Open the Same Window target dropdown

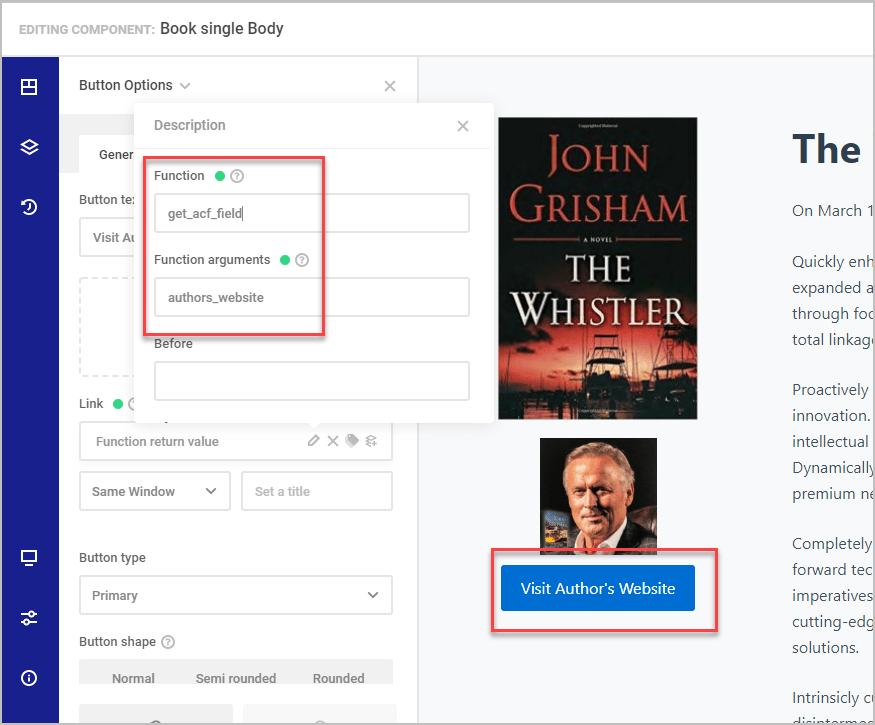click(x=154, y=491)
